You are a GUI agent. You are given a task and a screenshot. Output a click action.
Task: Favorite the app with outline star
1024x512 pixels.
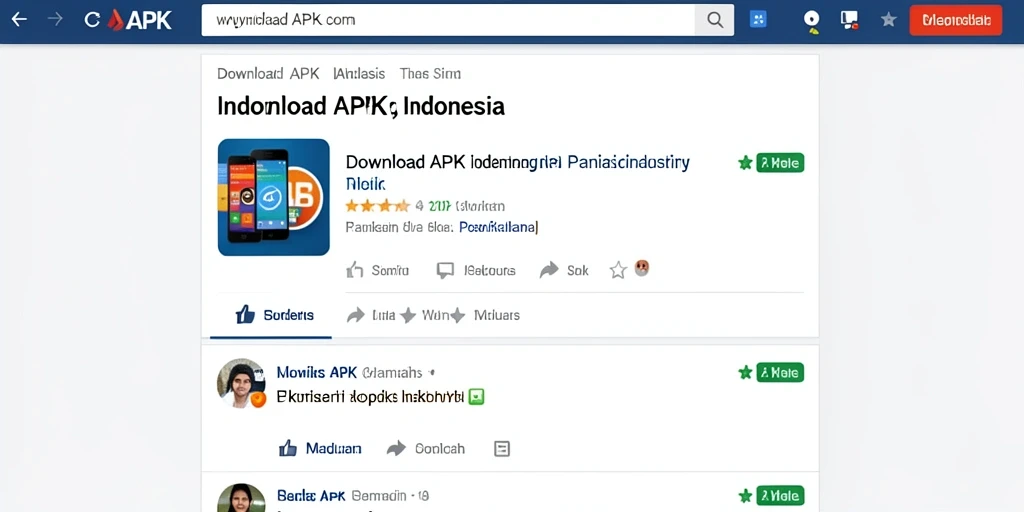(618, 270)
